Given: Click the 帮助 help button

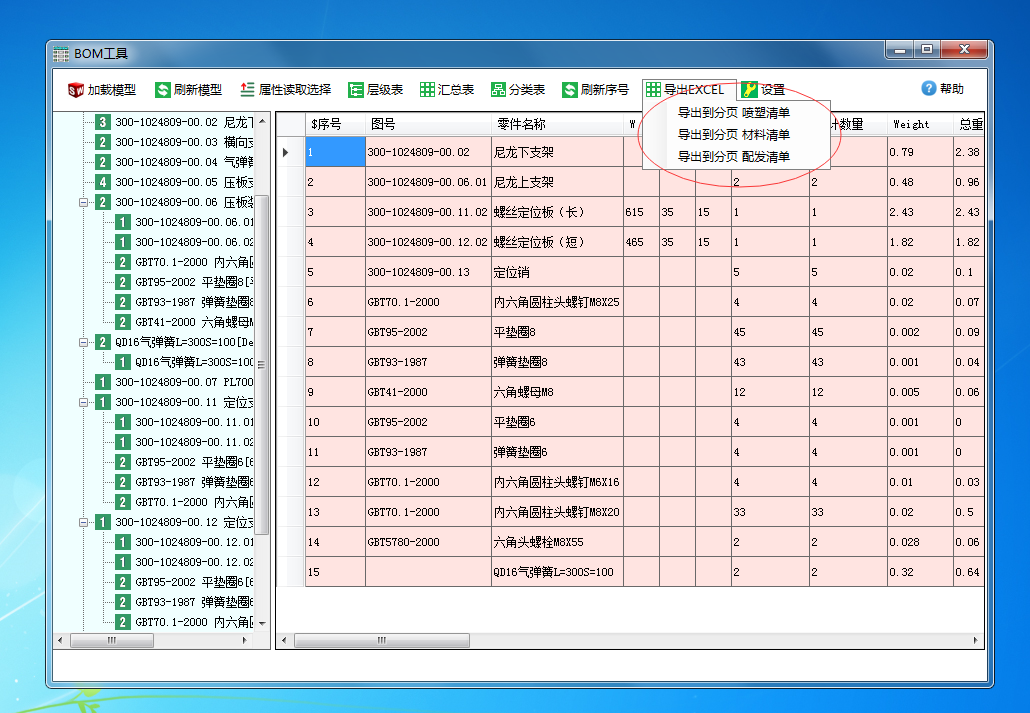Looking at the screenshot, I should (941, 88).
